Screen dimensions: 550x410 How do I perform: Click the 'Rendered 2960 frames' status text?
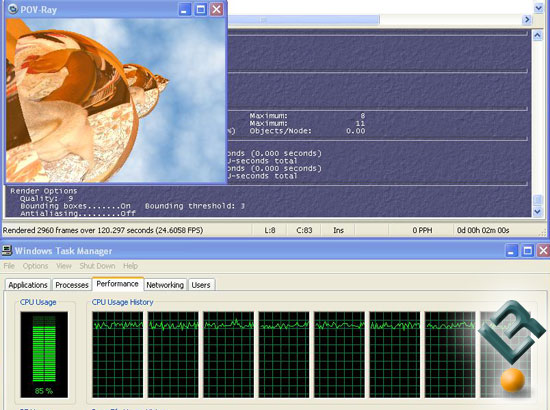pos(103,230)
